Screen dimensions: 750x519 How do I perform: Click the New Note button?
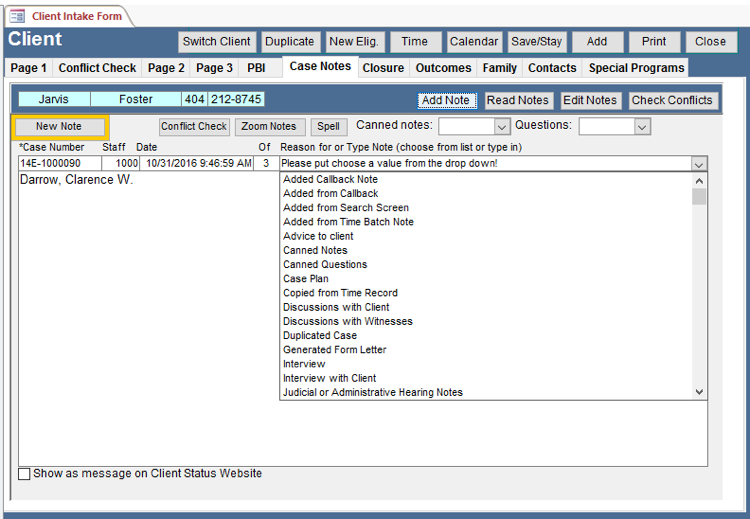point(59,127)
